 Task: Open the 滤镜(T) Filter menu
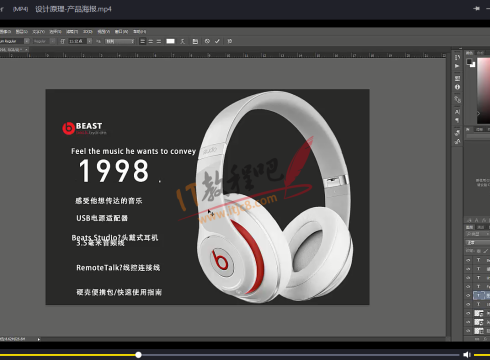tap(72, 32)
